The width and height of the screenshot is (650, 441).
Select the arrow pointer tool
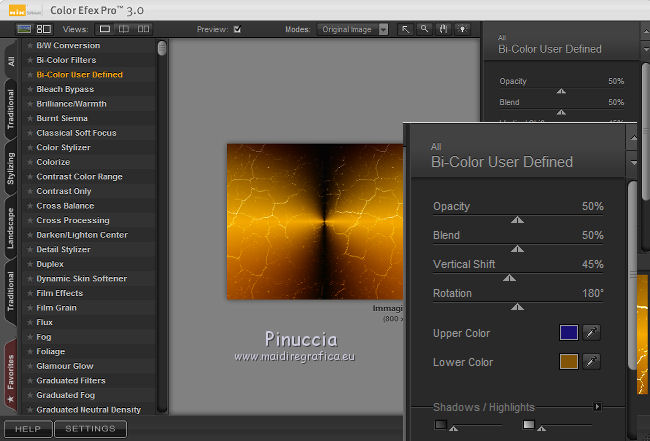coord(406,30)
